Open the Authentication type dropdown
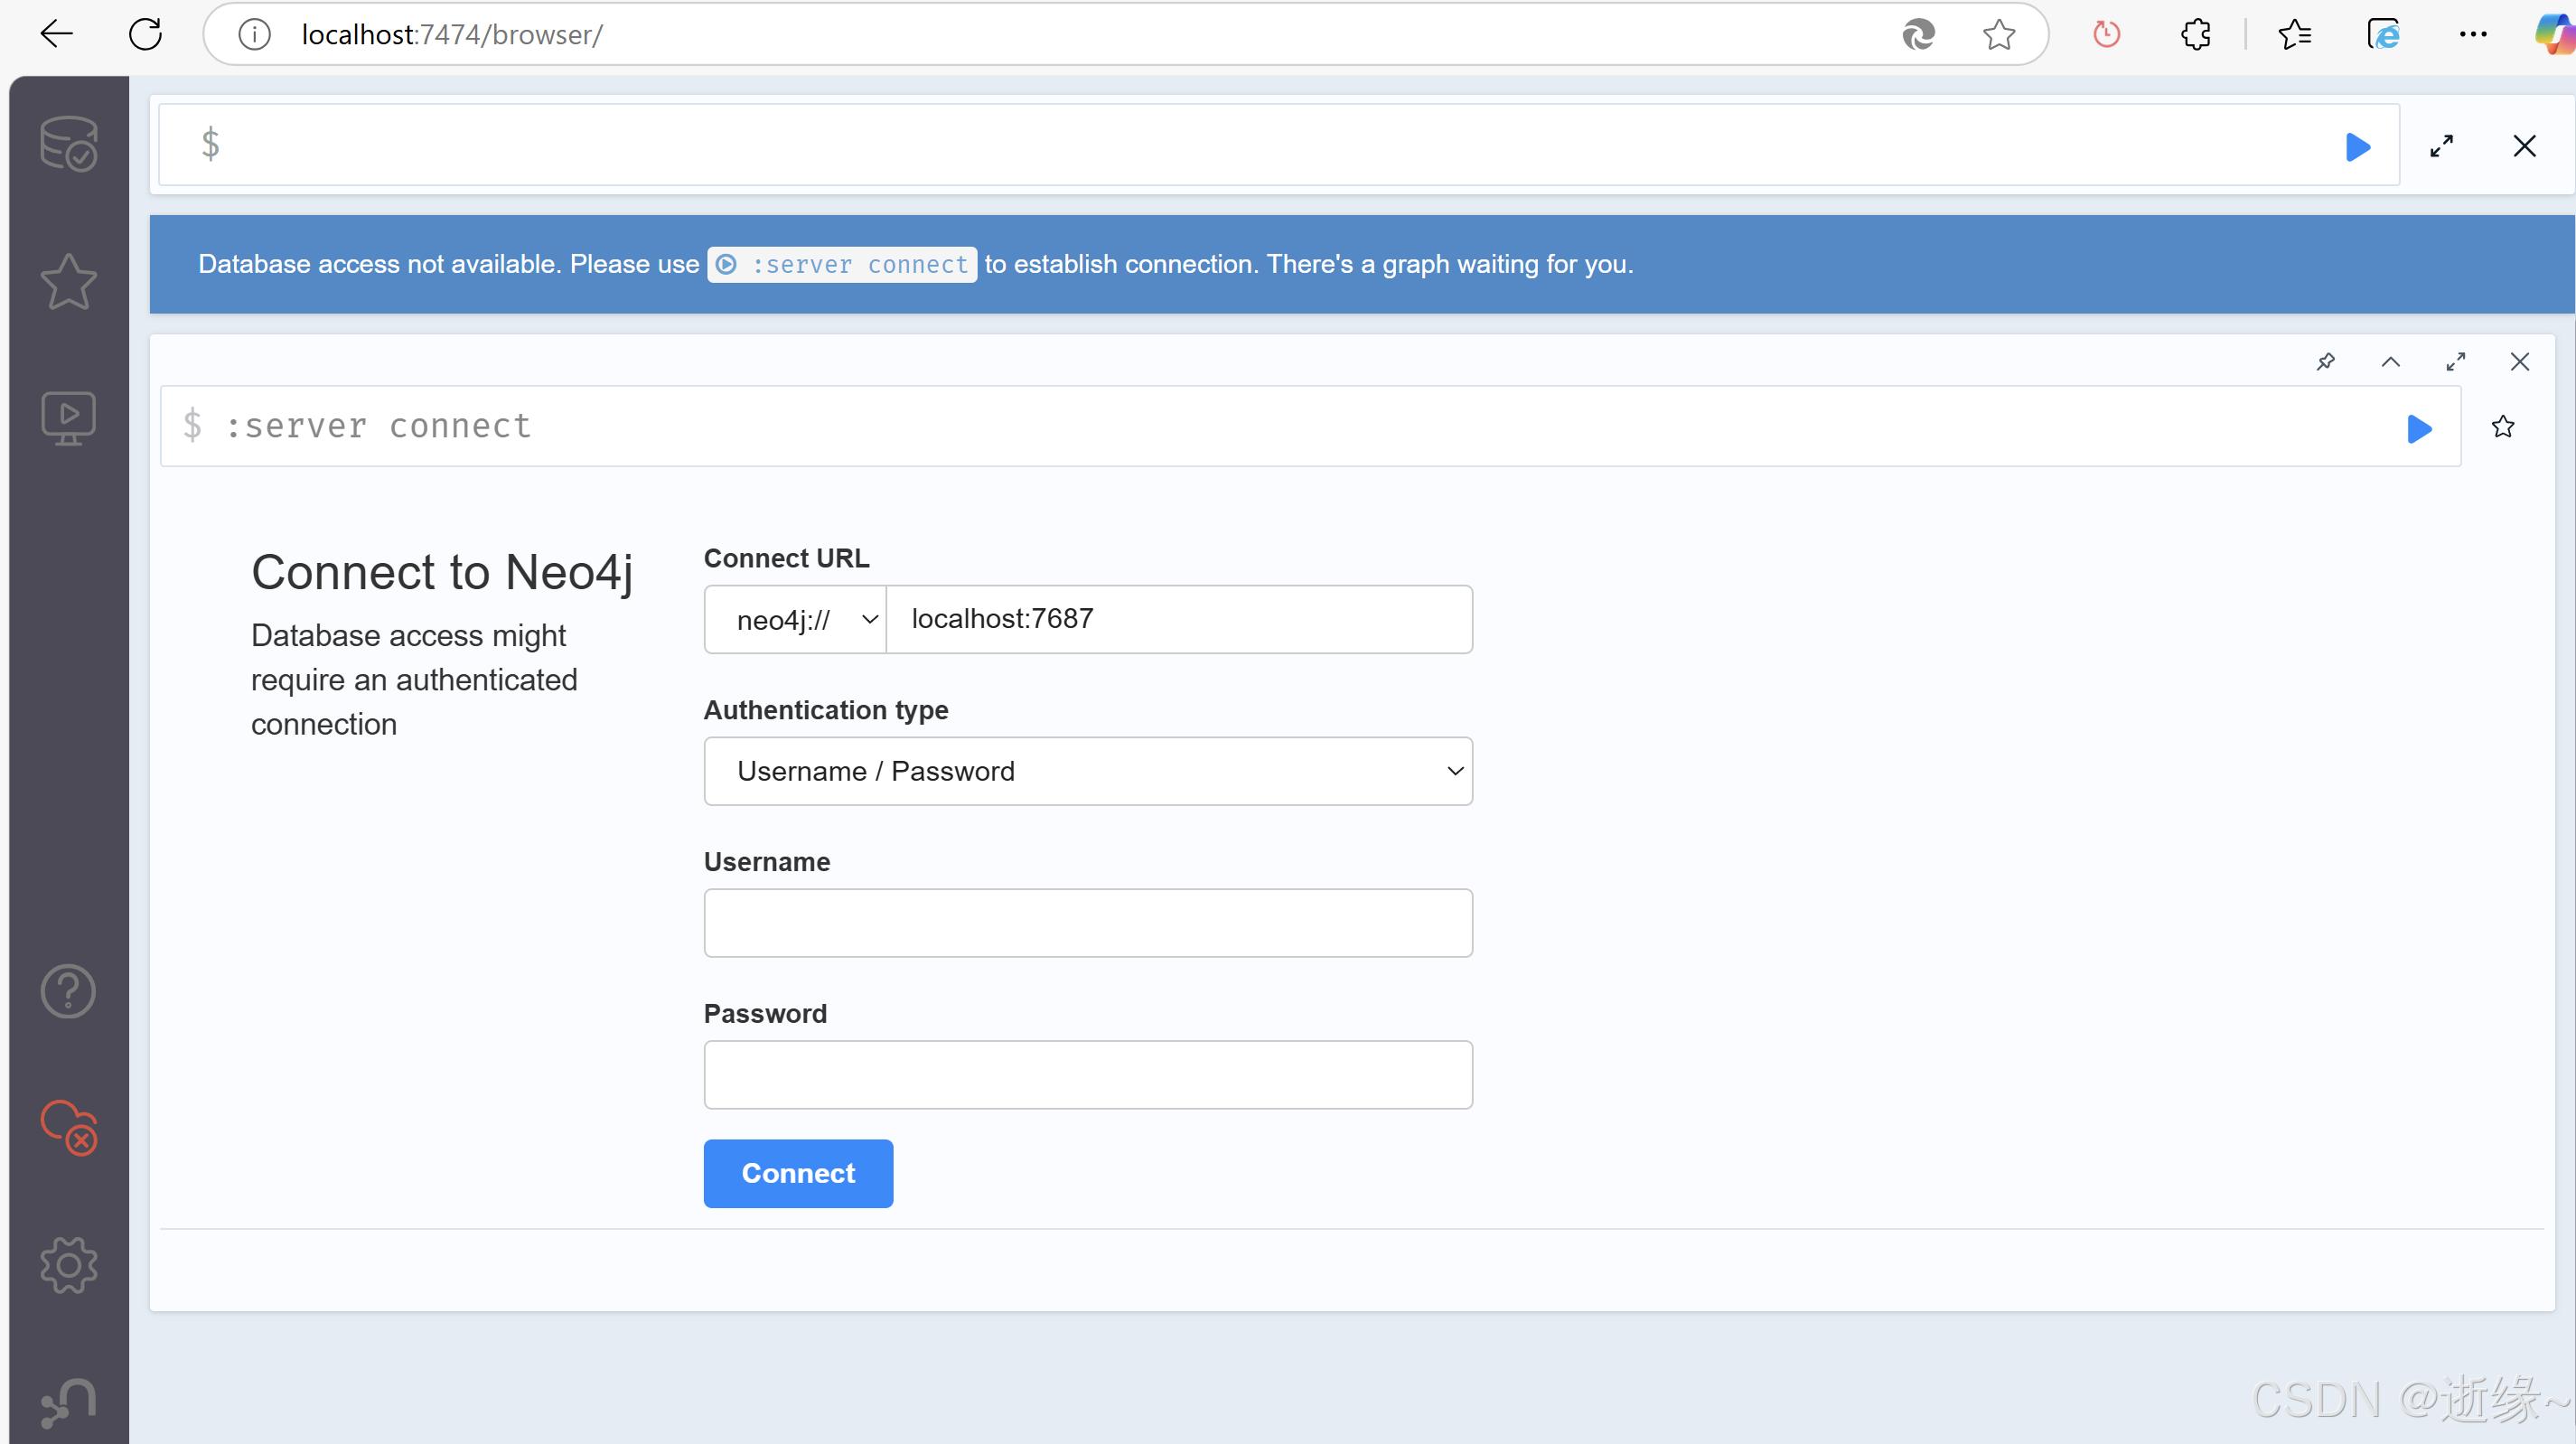Image resolution: width=2576 pixels, height=1444 pixels. click(1088, 771)
